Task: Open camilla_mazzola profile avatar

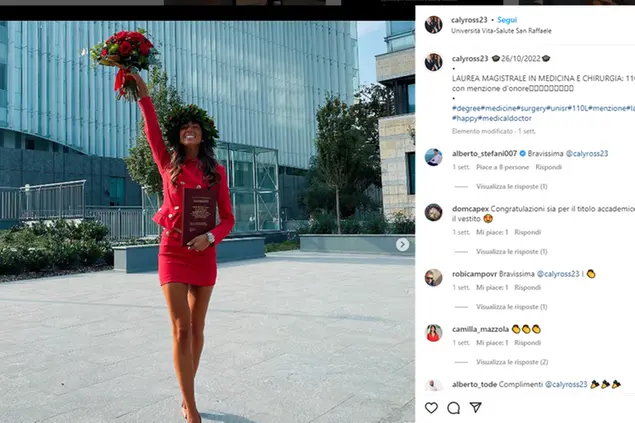Action: pos(433,333)
